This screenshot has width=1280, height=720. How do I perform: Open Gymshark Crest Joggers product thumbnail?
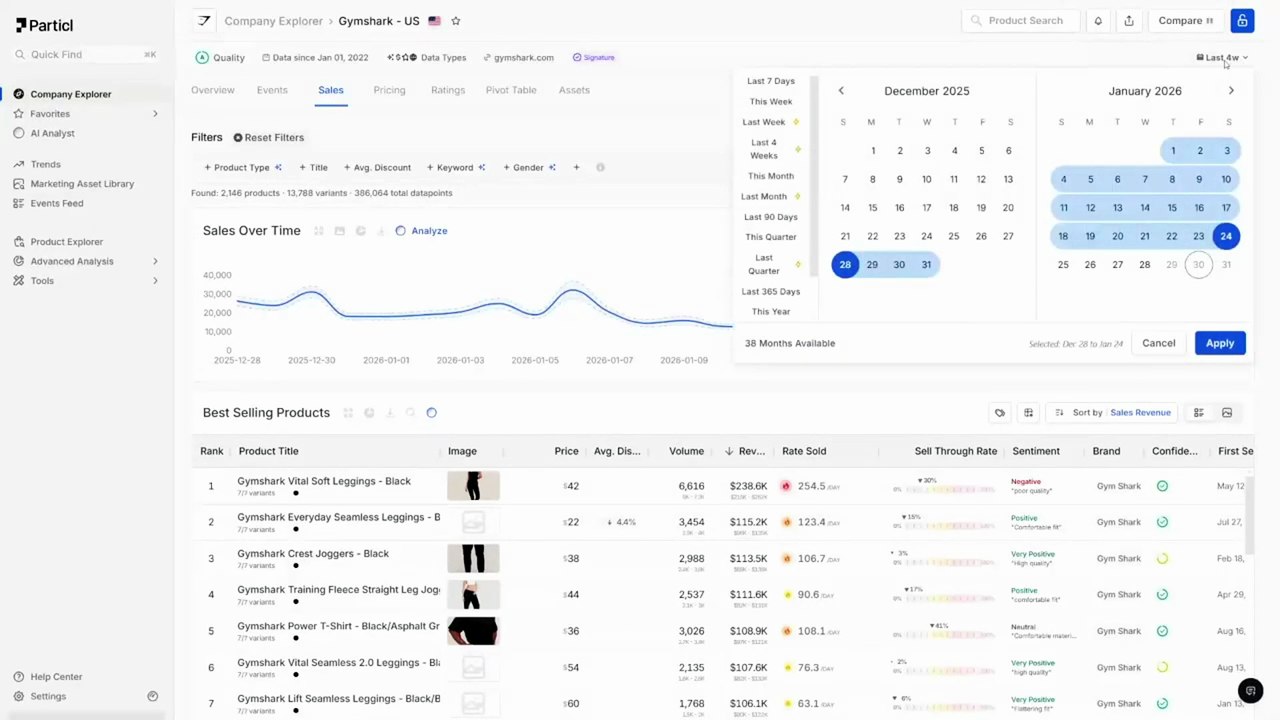pos(473,558)
